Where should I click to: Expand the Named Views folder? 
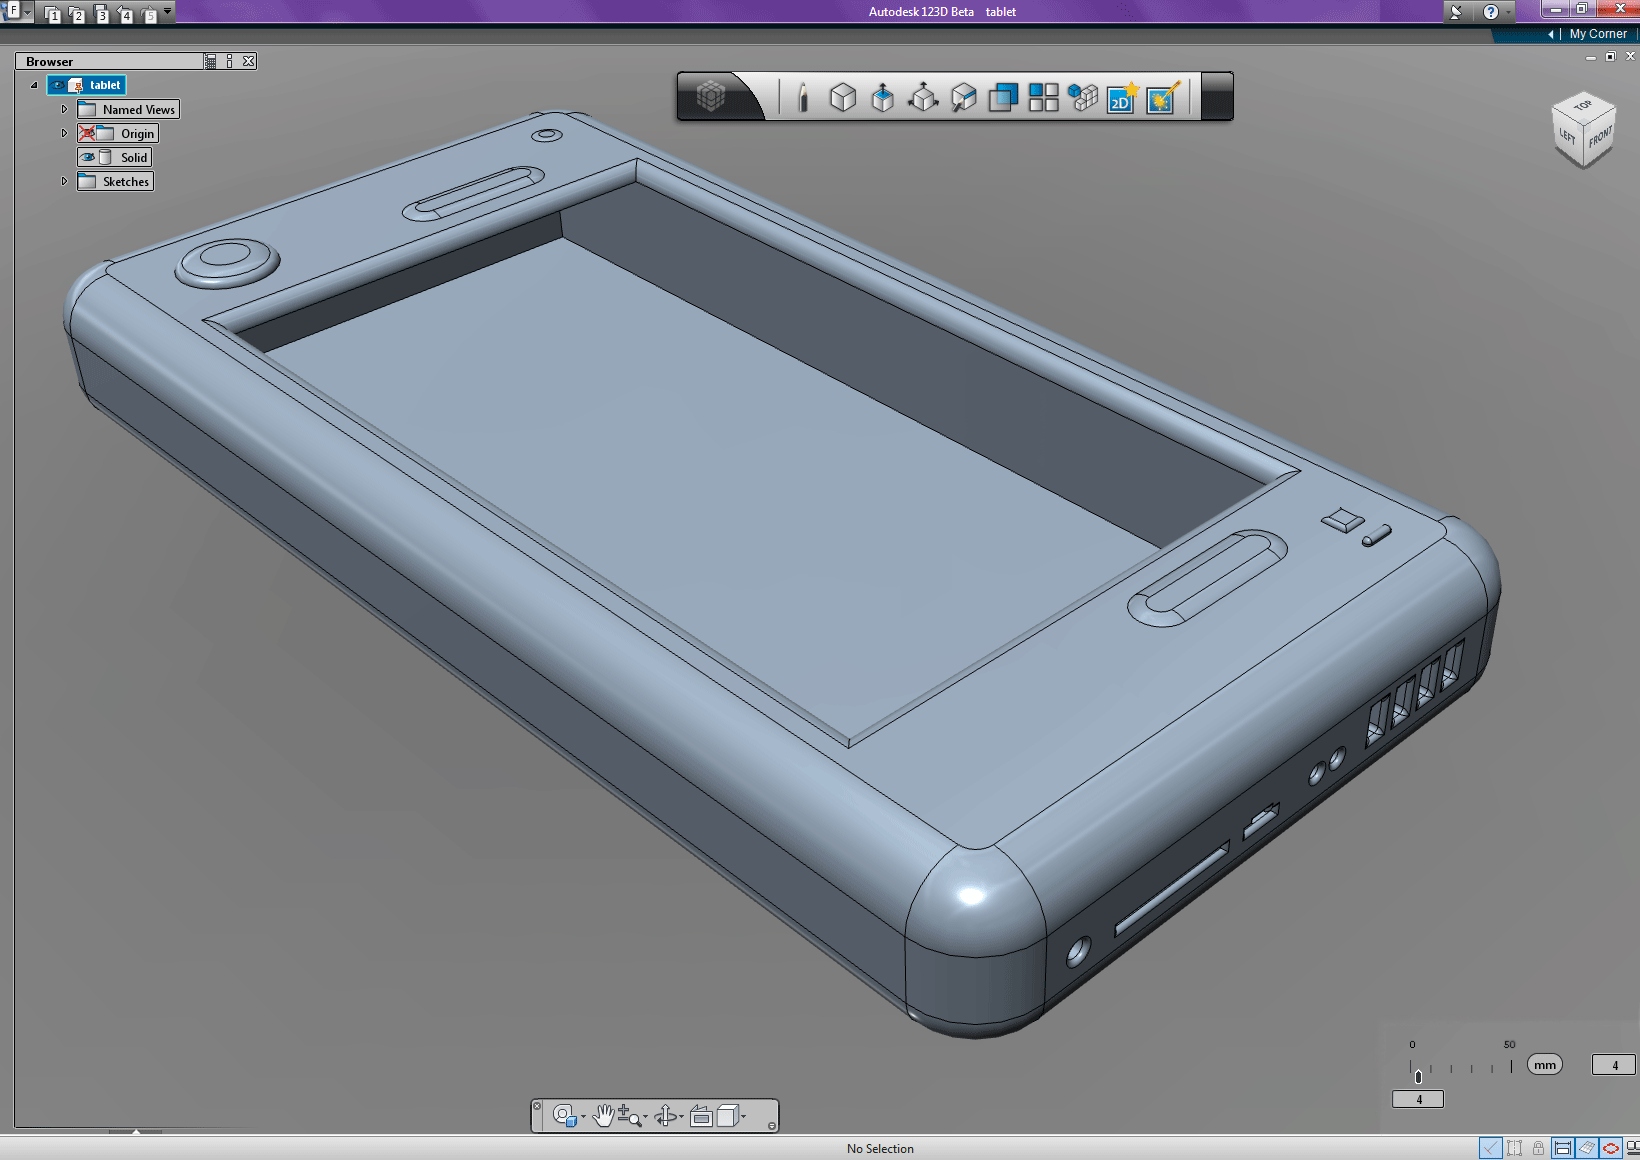click(x=64, y=109)
